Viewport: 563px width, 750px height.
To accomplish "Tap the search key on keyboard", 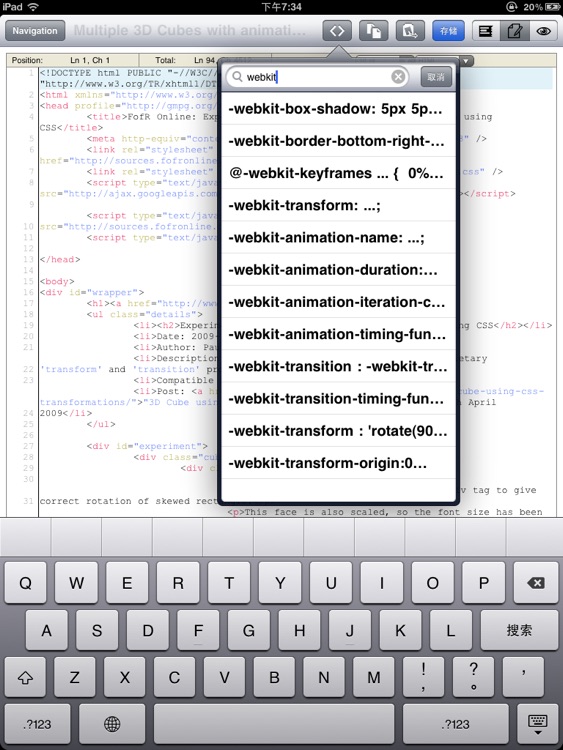I will [519, 630].
